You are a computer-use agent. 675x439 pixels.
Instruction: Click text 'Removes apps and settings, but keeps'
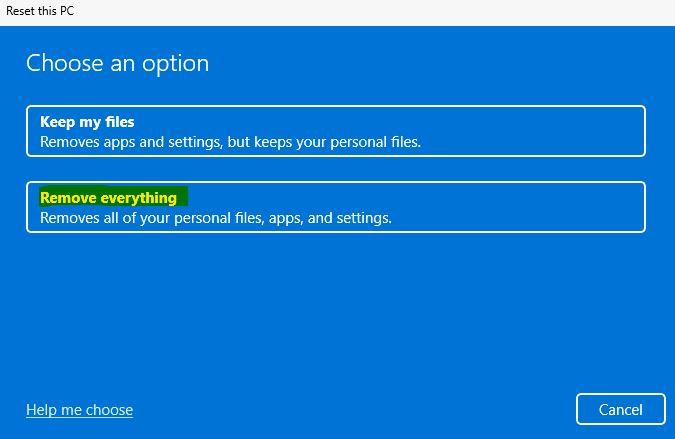pyautogui.click(x=165, y=142)
